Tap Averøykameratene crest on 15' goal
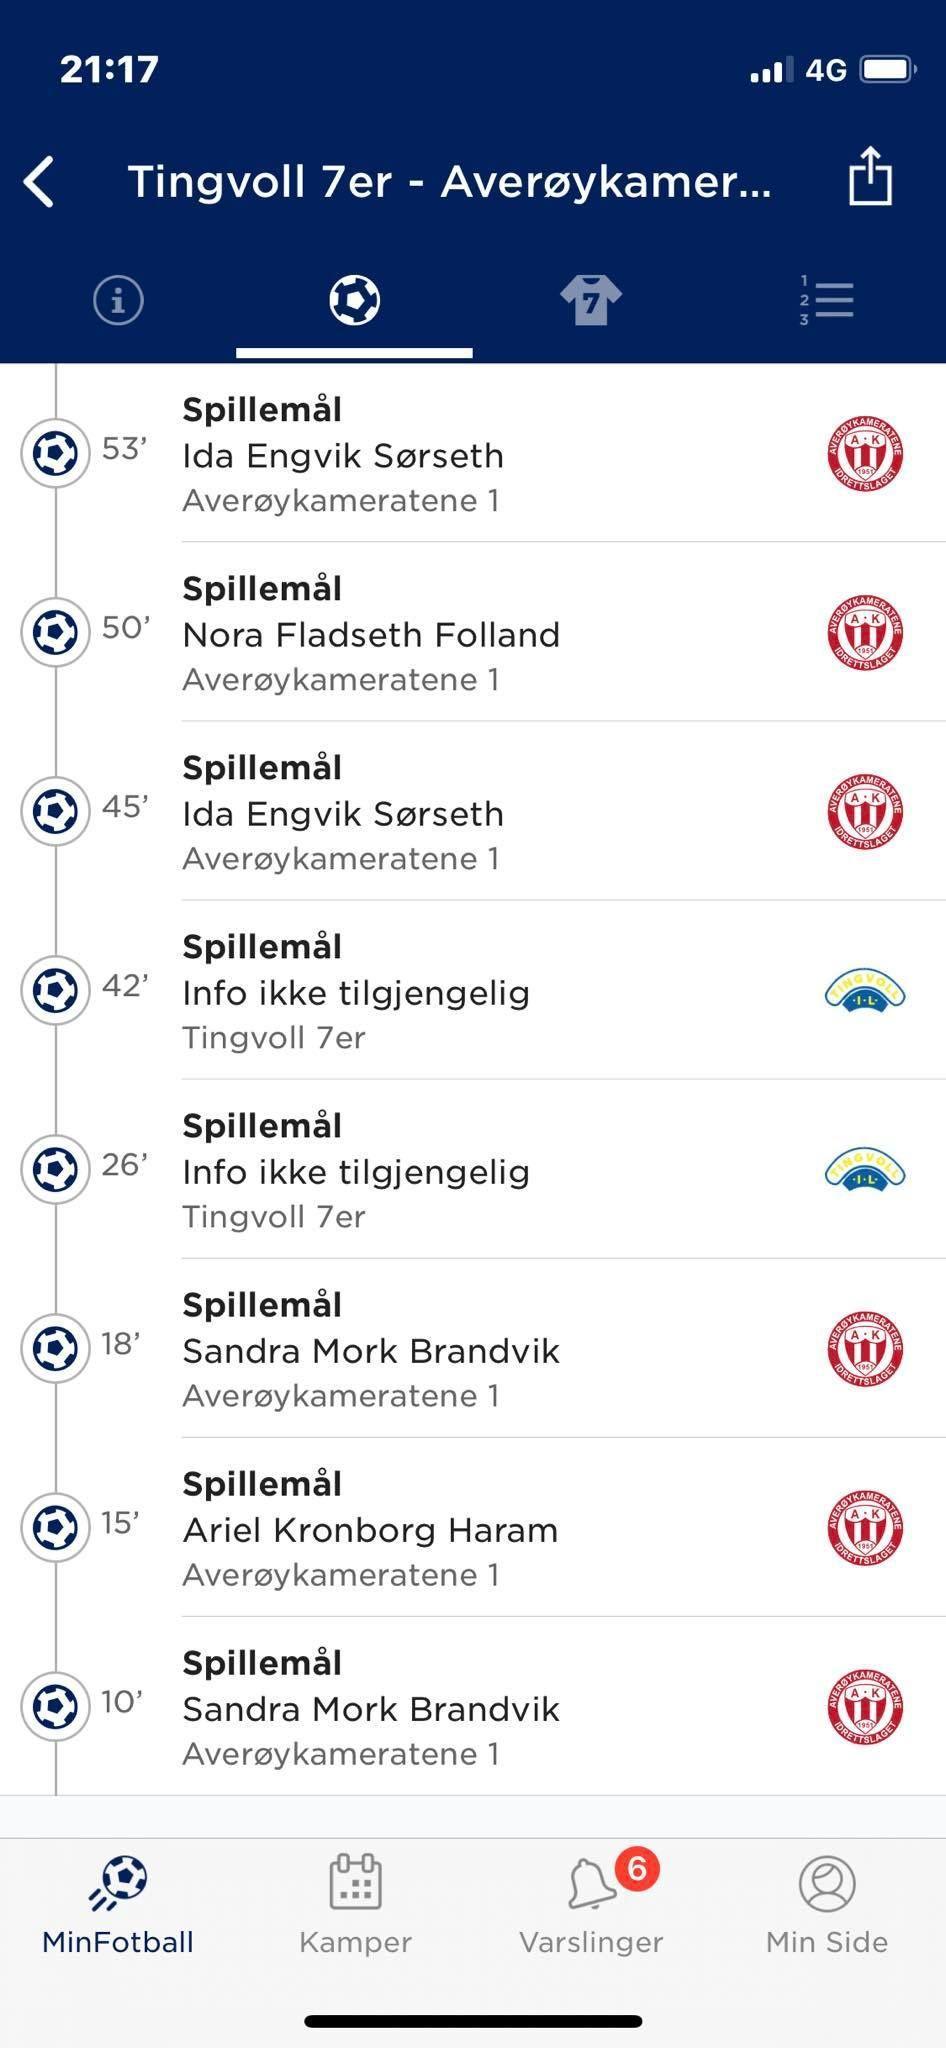The width and height of the screenshot is (946, 2048). click(x=865, y=1528)
